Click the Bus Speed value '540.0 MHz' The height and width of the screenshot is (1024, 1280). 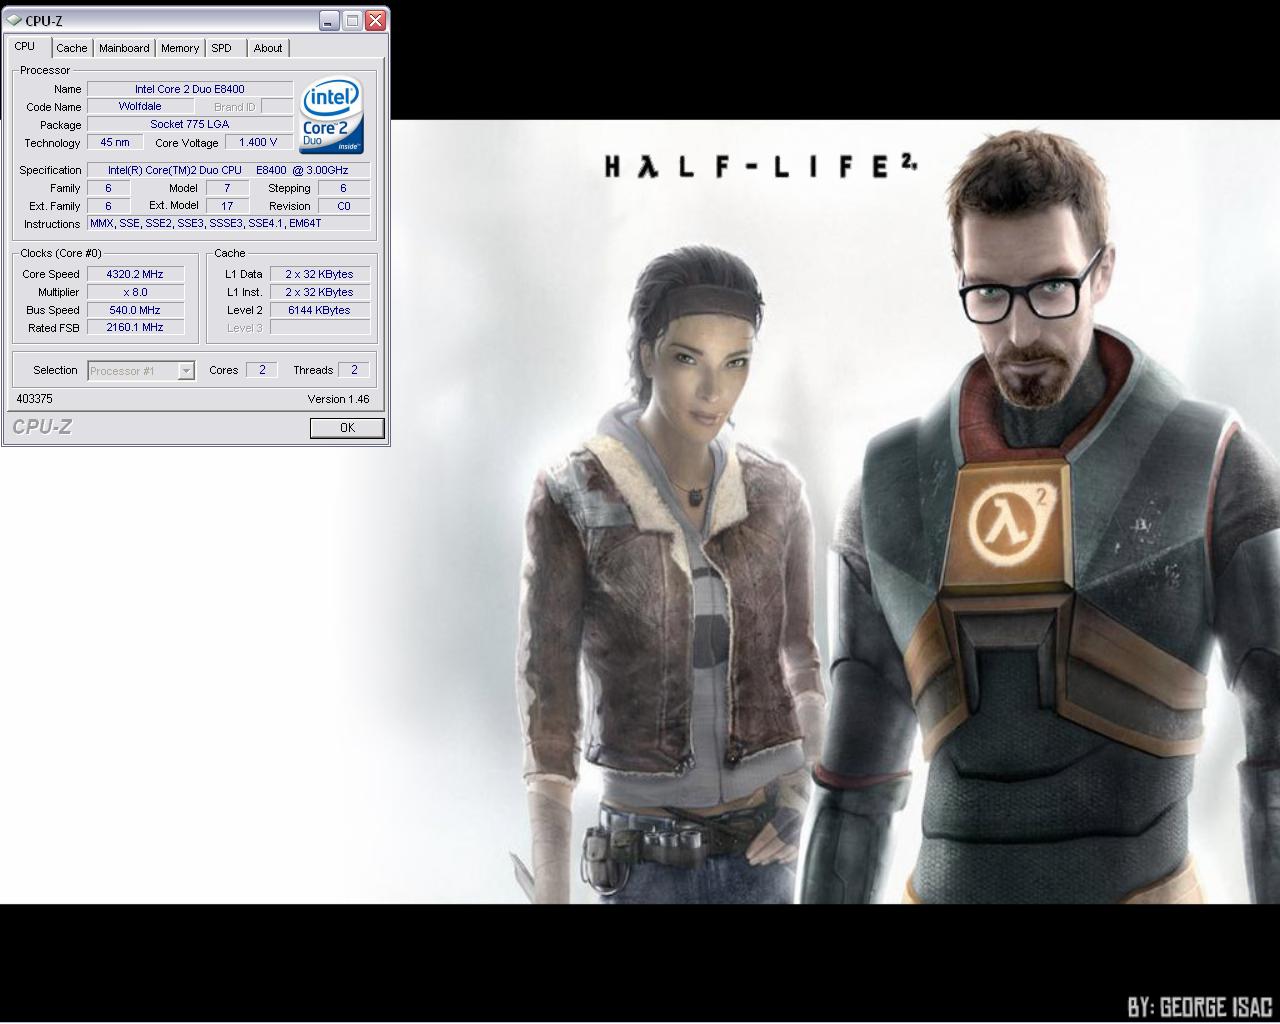coord(135,310)
